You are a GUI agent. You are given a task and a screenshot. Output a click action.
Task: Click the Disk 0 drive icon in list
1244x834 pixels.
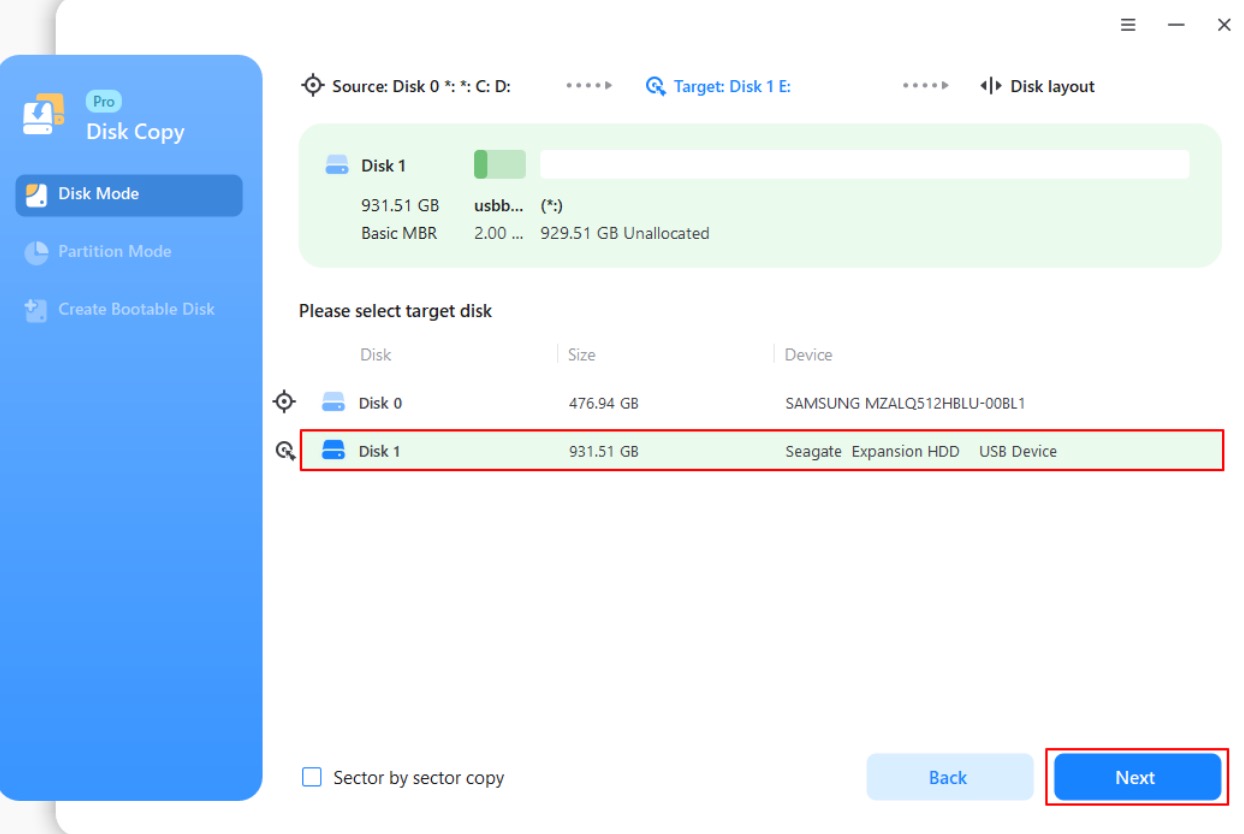[x=333, y=402]
